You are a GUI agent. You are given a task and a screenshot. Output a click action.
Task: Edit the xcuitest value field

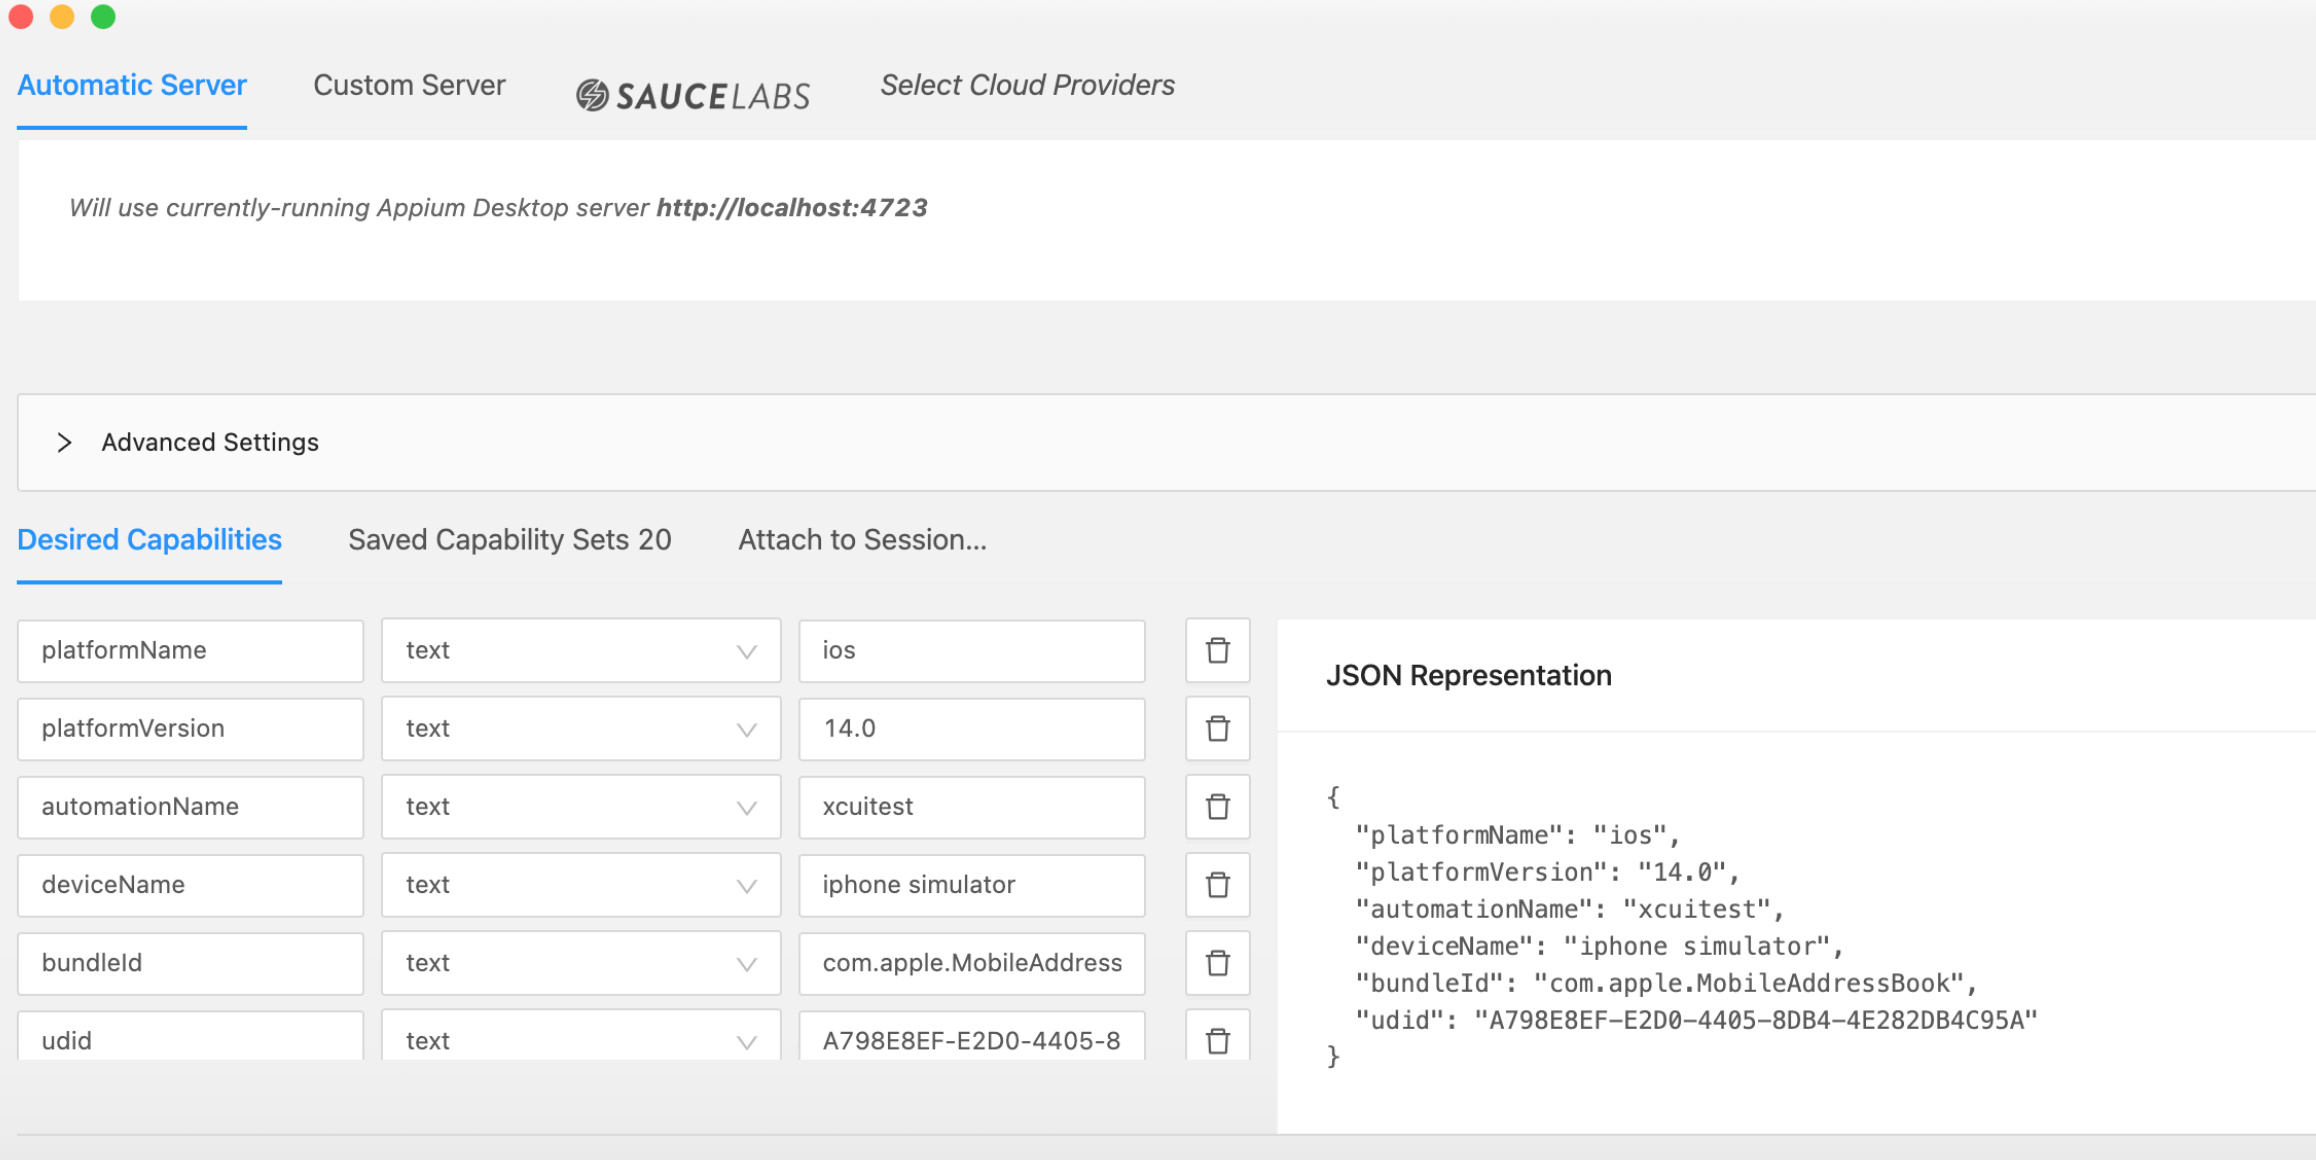coord(972,806)
